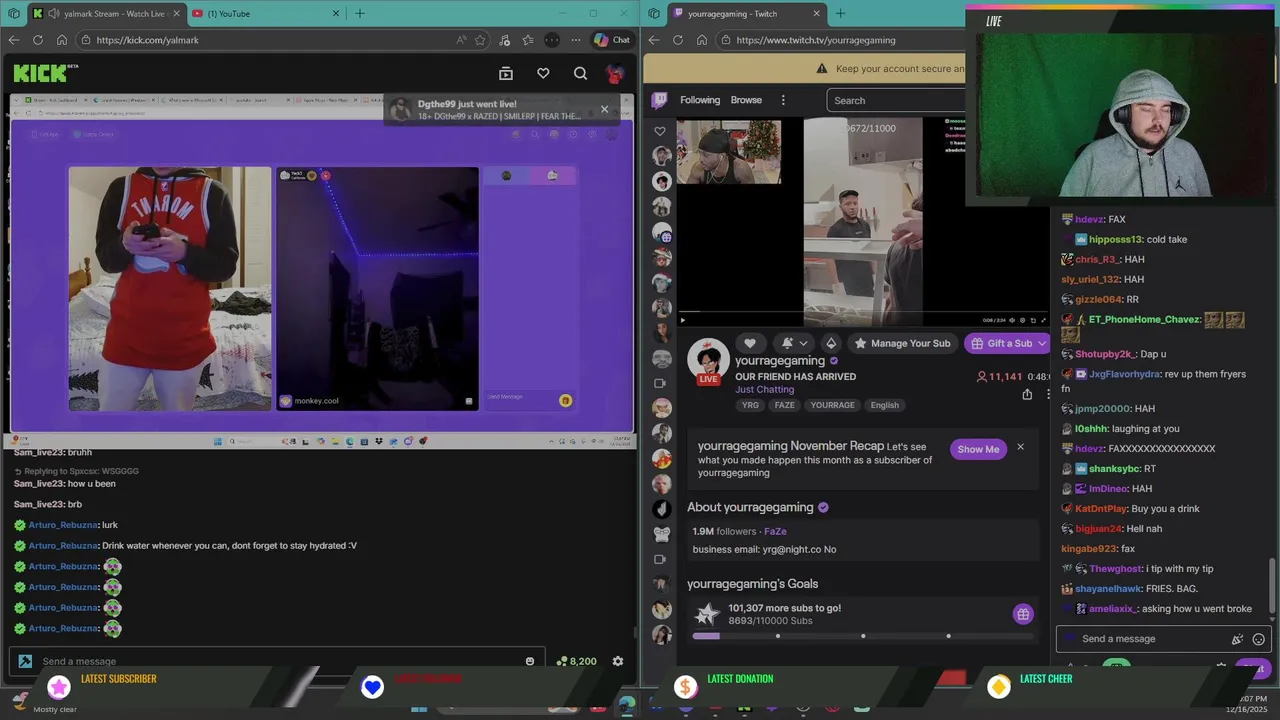Dismiss the Dgthe99 went live notification

coord(604,109)
